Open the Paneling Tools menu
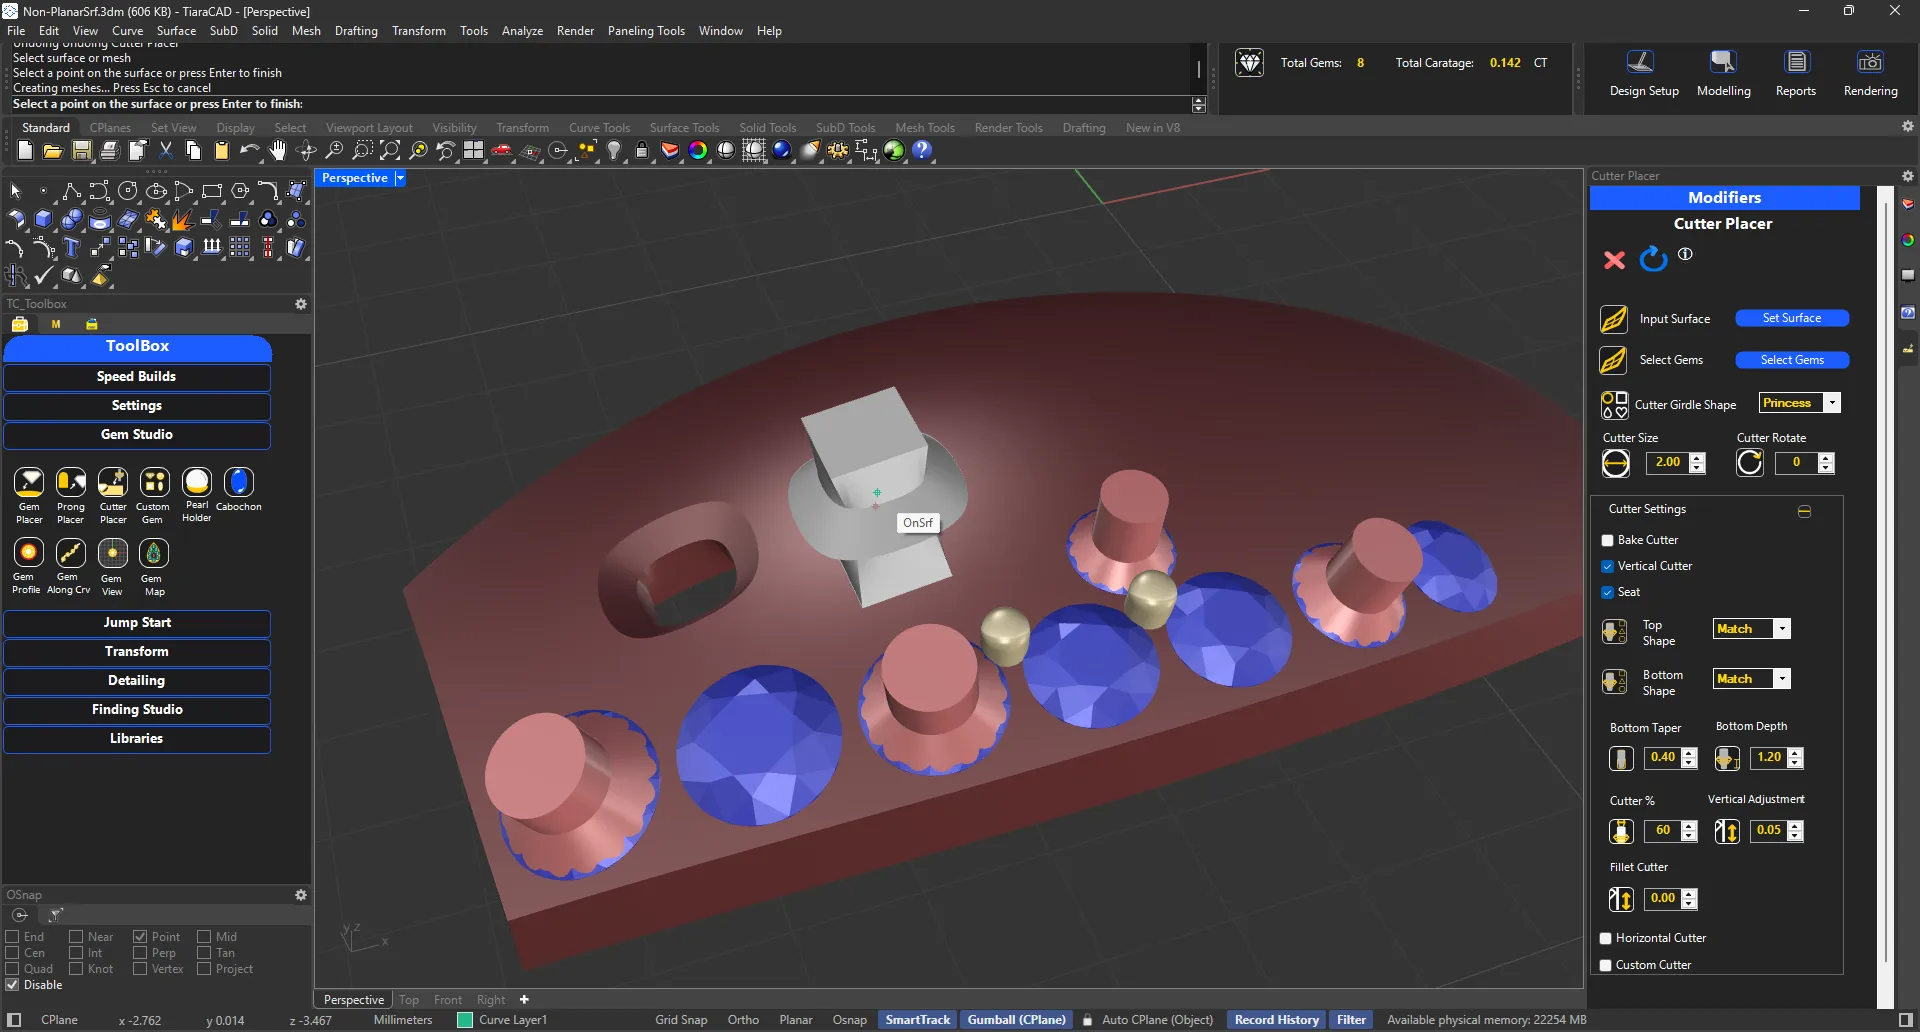This screenshot has width=1920, height=1032. [x=646, y=31]
